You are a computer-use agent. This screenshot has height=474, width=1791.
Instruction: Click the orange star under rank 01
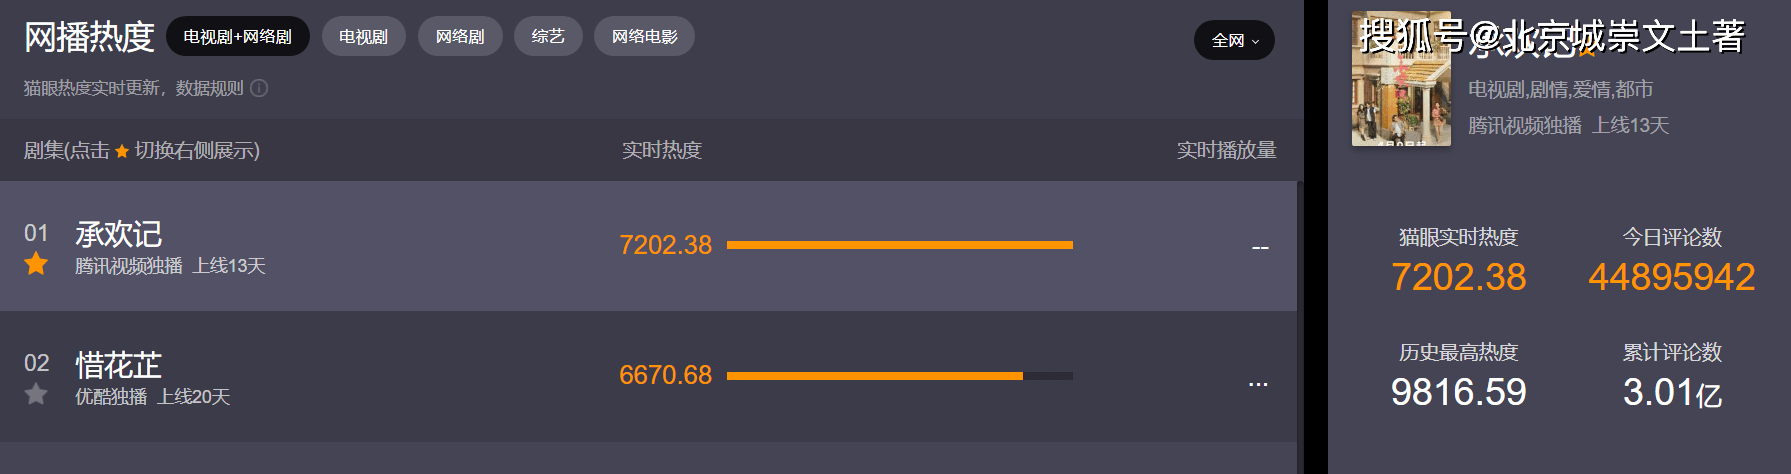tap(36, 264)
